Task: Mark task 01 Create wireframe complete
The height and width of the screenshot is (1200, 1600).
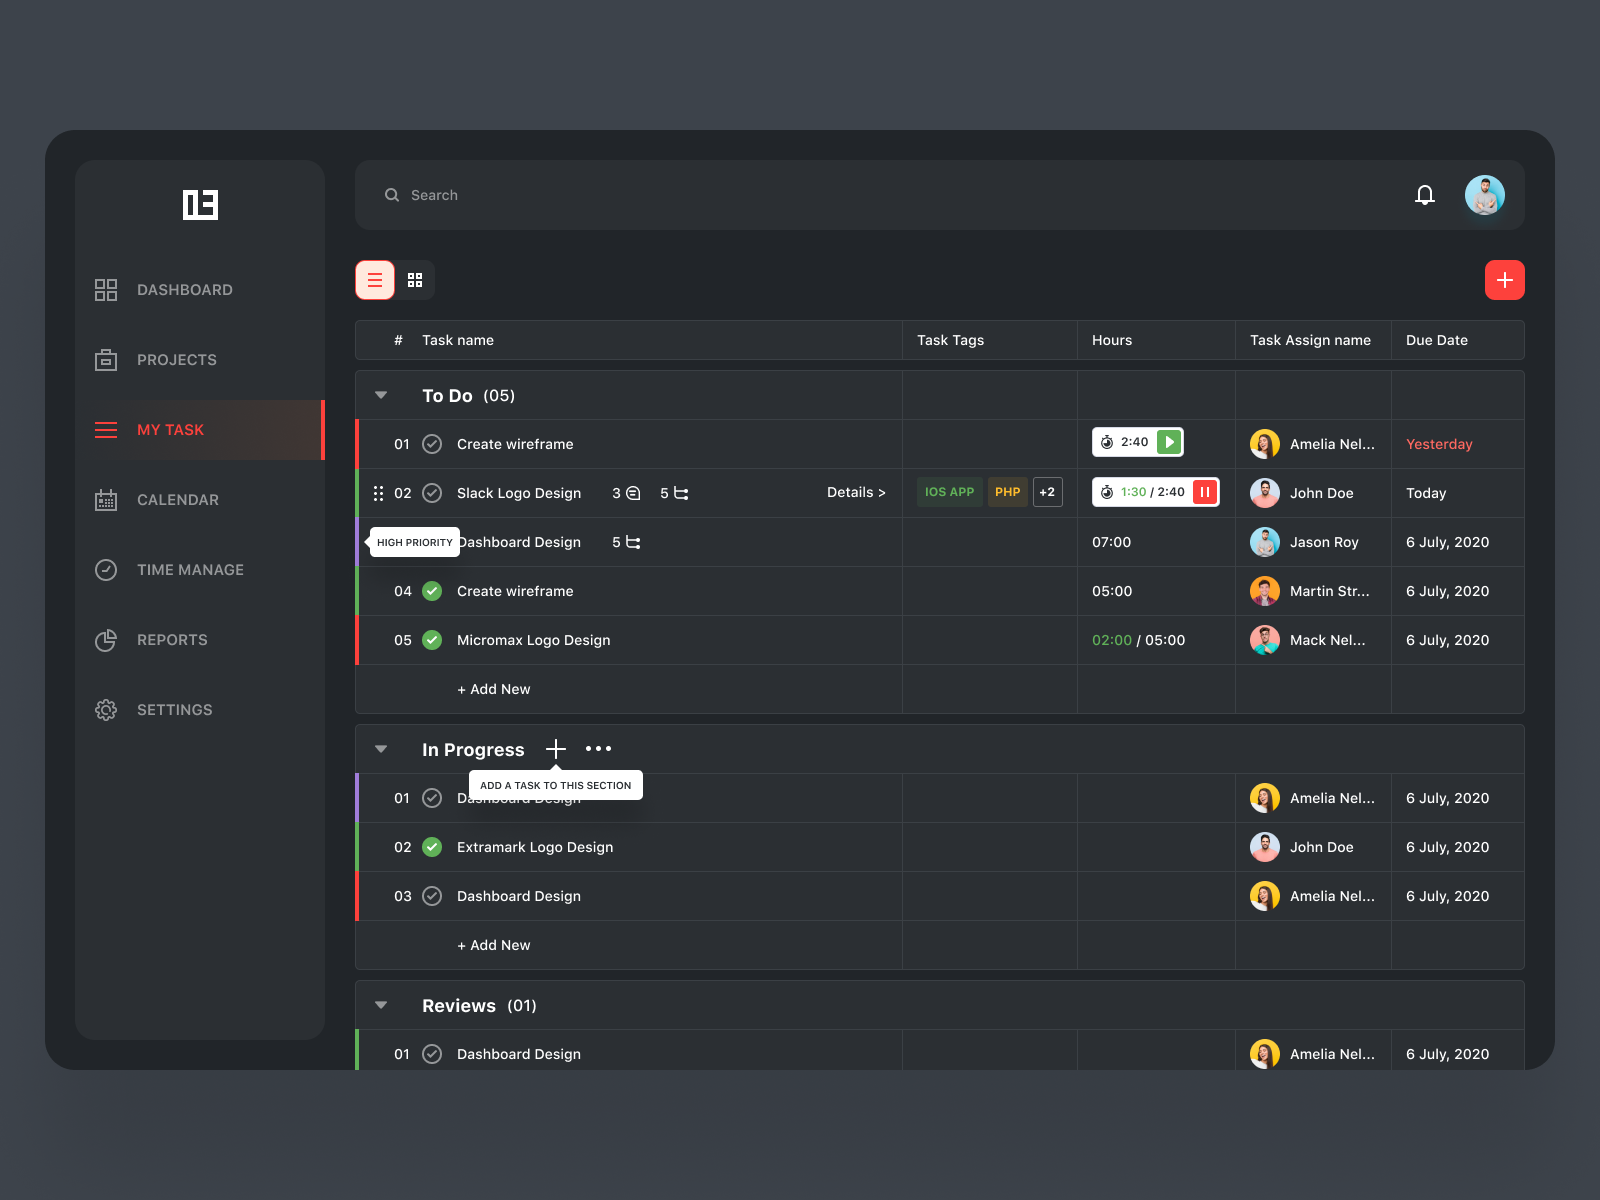Action: click(432, 444)
